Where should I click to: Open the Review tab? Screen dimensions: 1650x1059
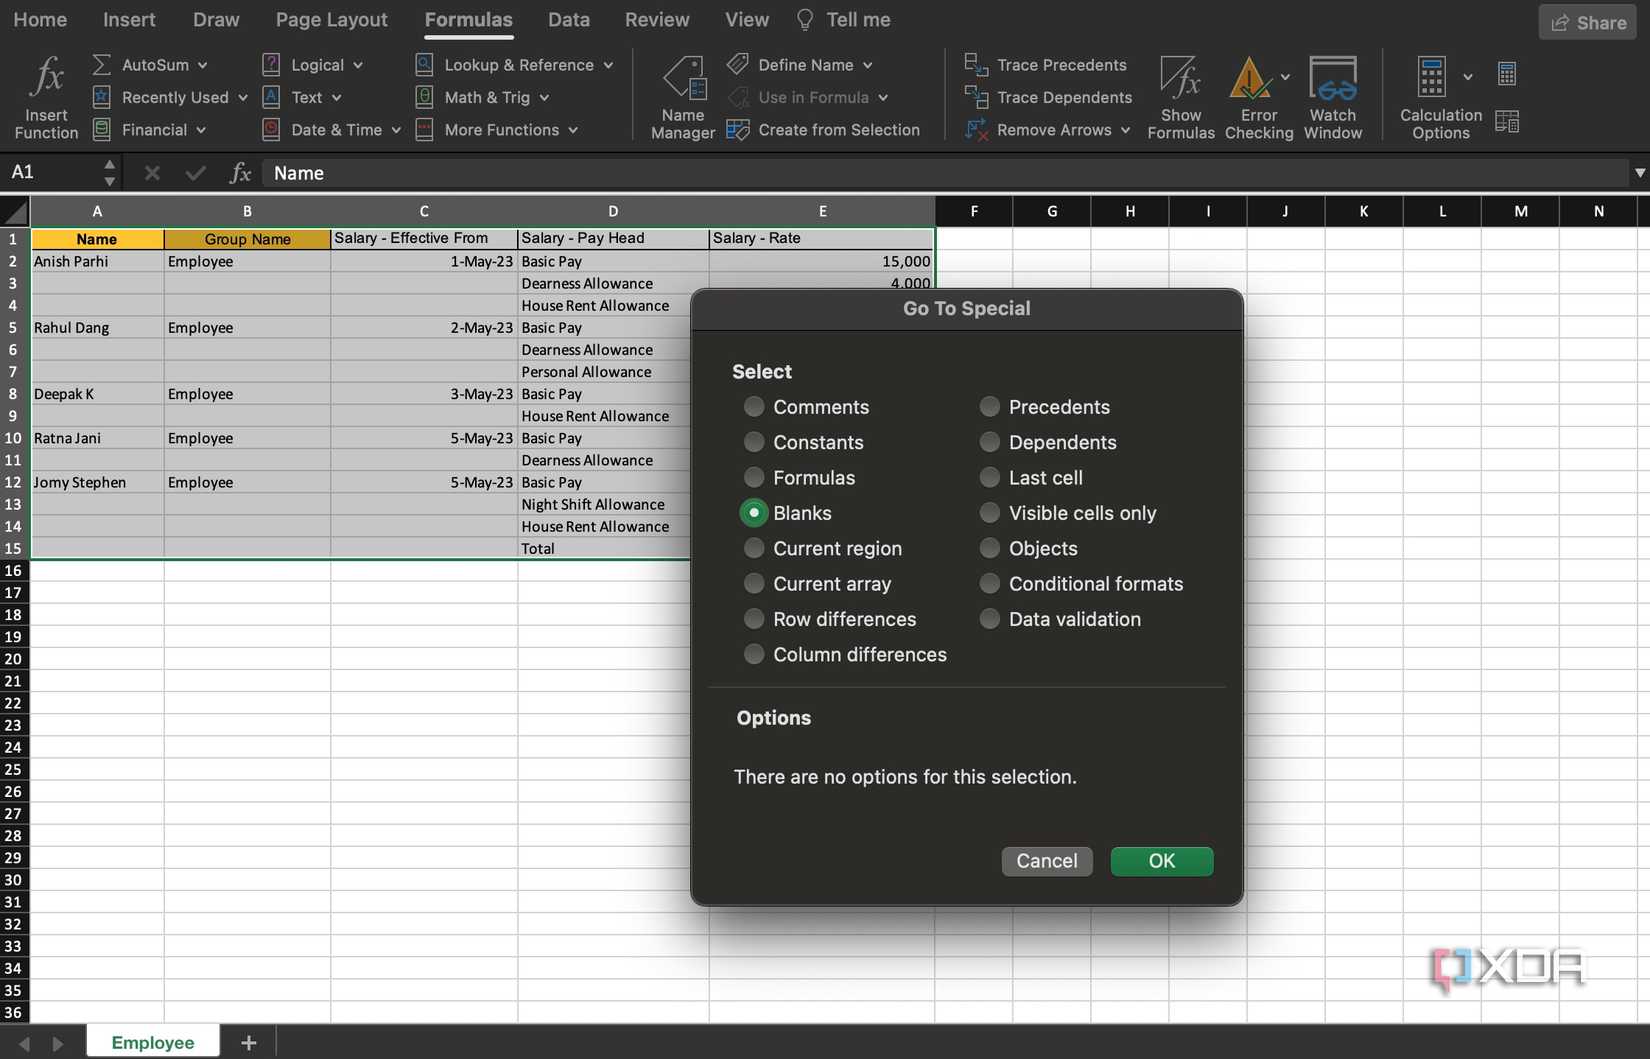656,19
